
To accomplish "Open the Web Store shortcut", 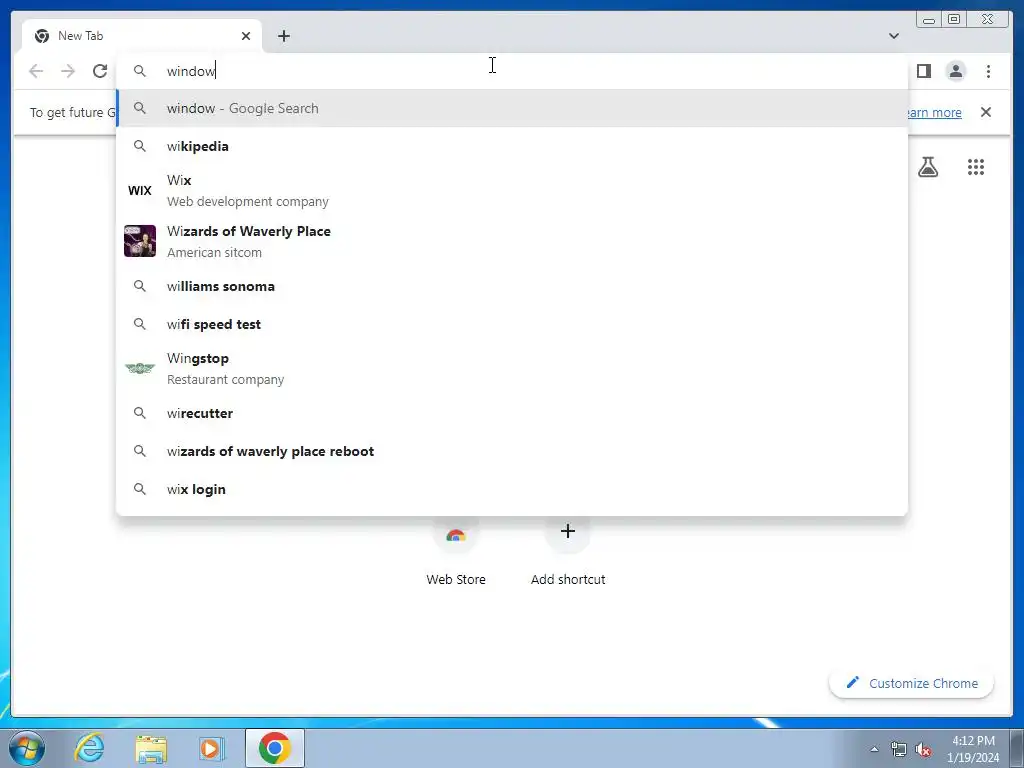I will click(x=456, y=552).
